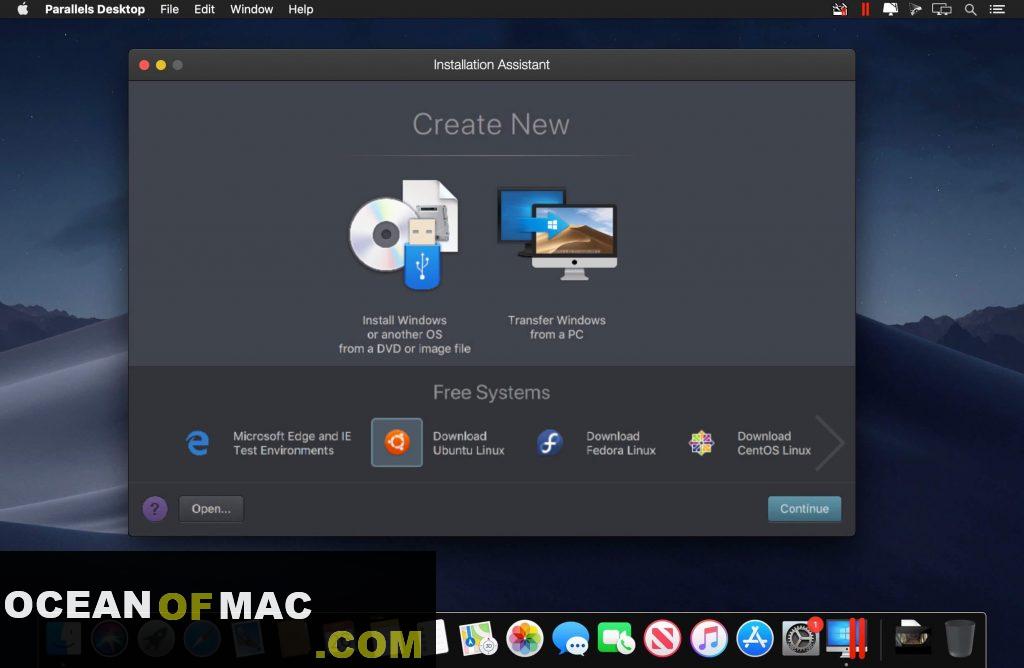Click 'Download CentOS Linux' text
The height and width of the screenshot is (668, 1024).
point(774,443)
